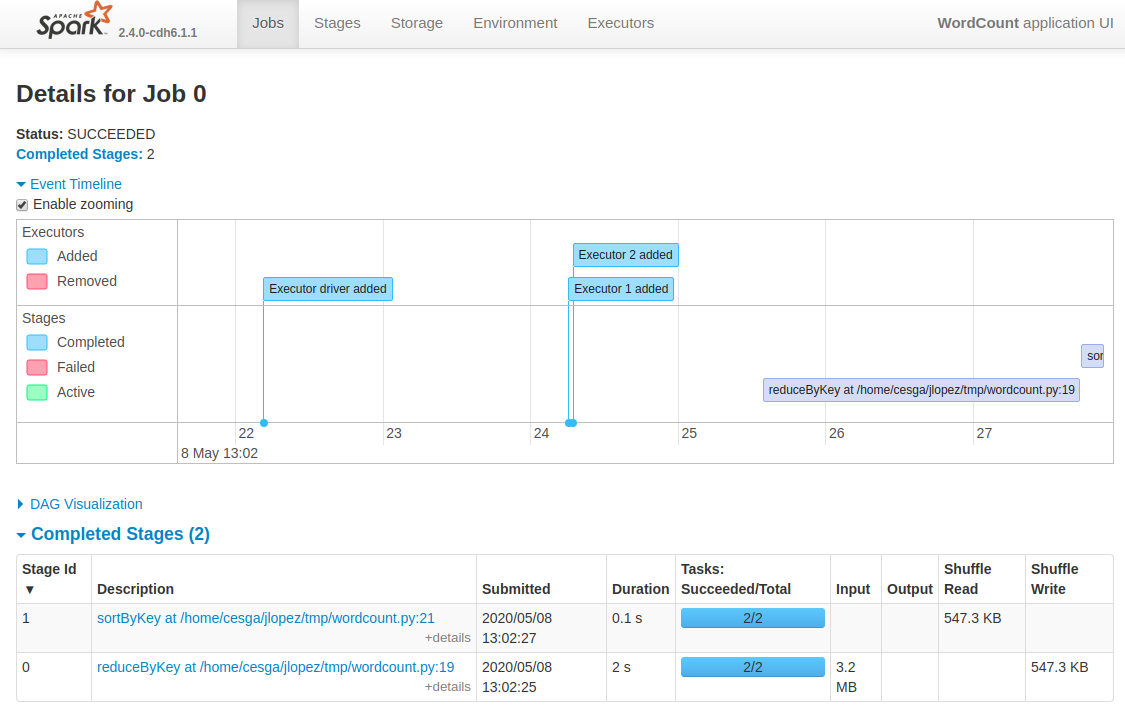This screenshot has width=1125, height=720.
Task: Click the 2020/05/08 13:02:27 submitted time
Action: tap(517, 627)
